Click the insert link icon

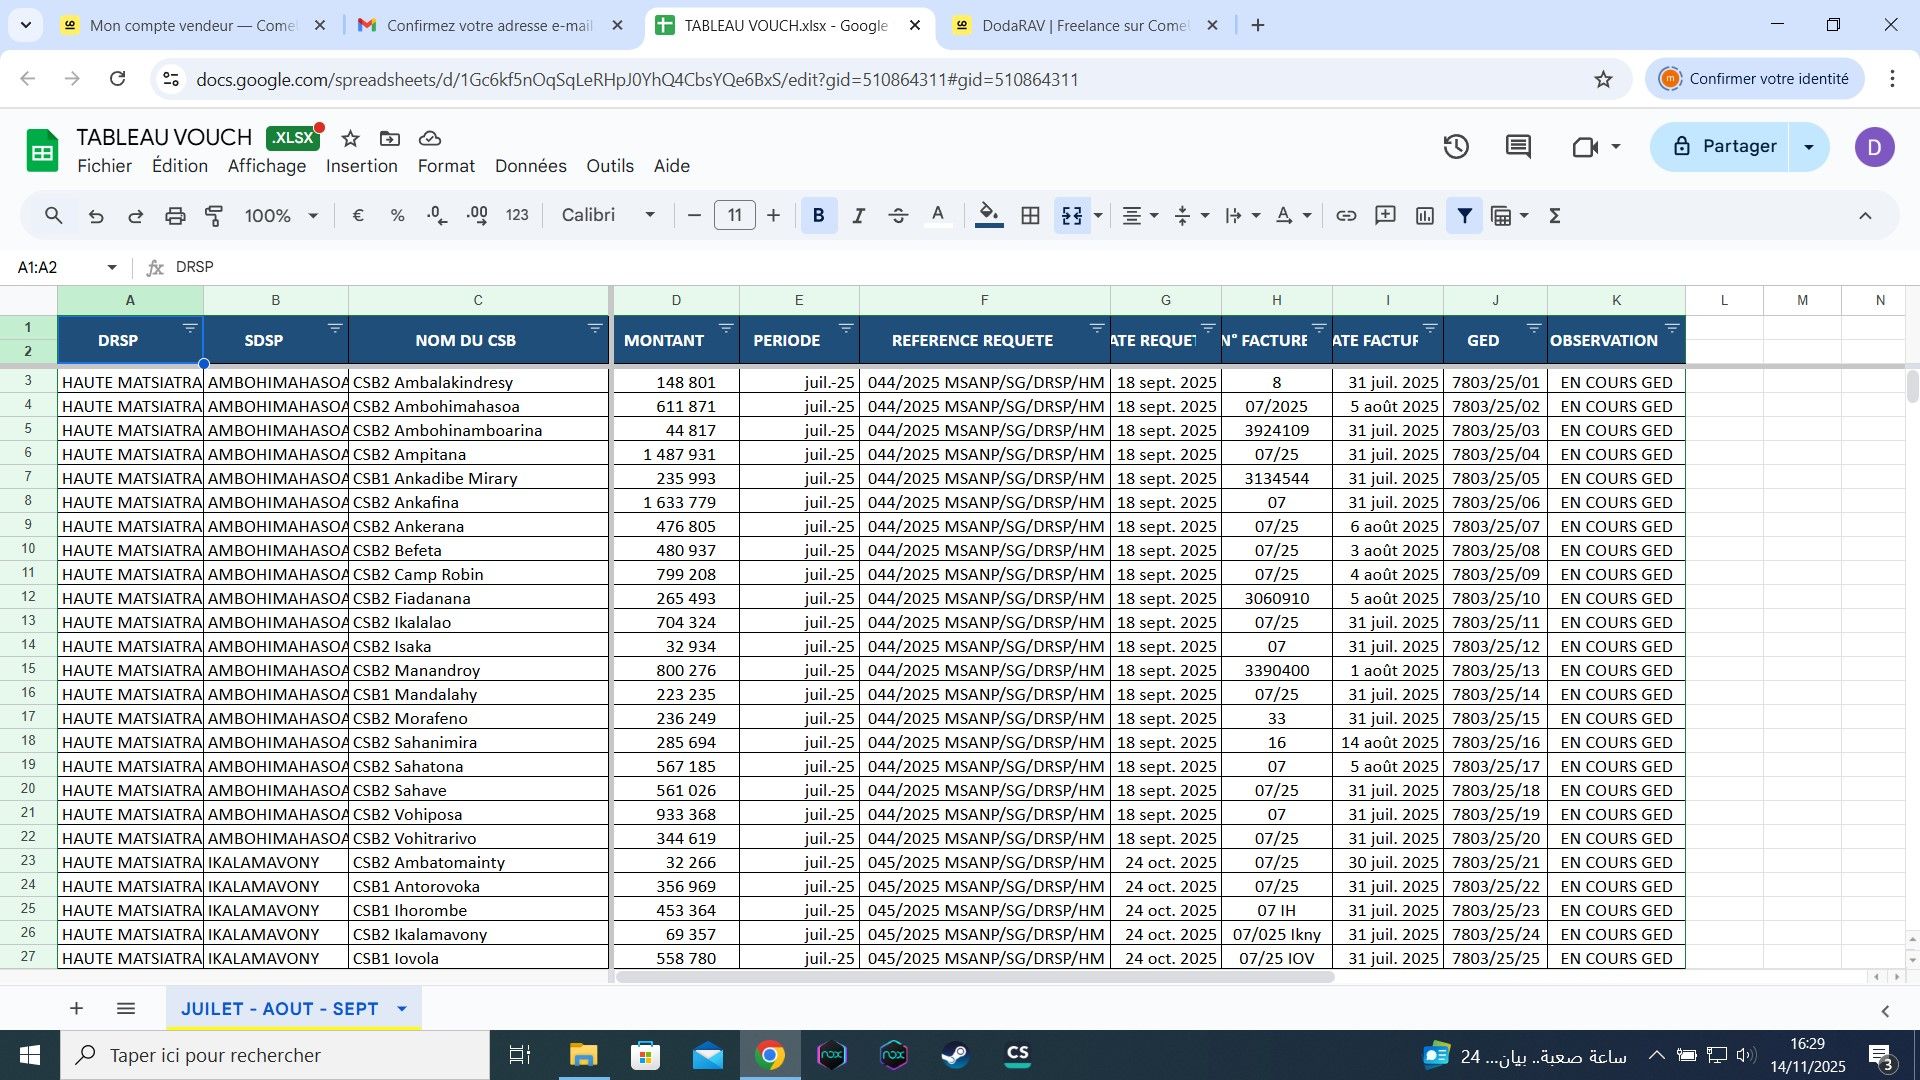pyautogui.click(x=1346, y=215)
